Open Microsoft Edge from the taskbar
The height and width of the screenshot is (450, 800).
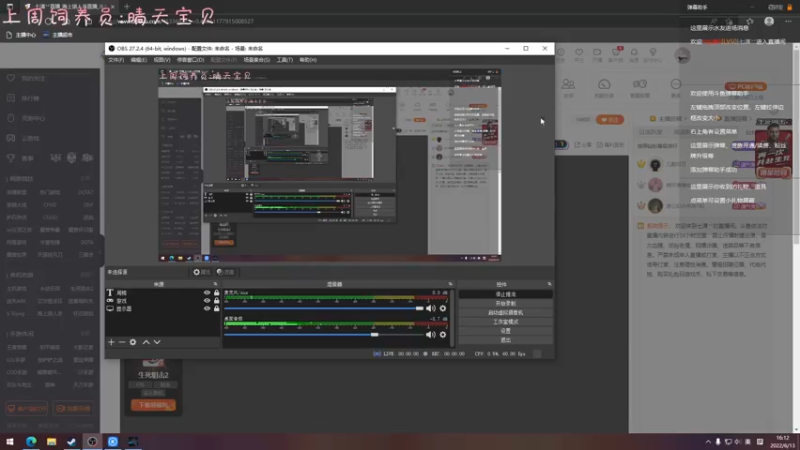[x=31, y=442]
